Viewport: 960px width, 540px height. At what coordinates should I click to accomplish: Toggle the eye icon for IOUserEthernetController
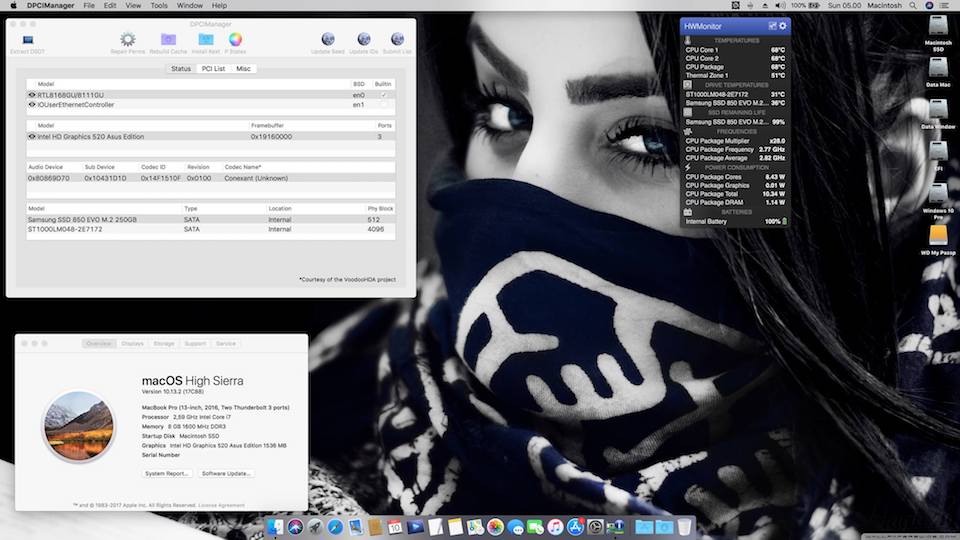pyautogui.click(x=32, y=104)
